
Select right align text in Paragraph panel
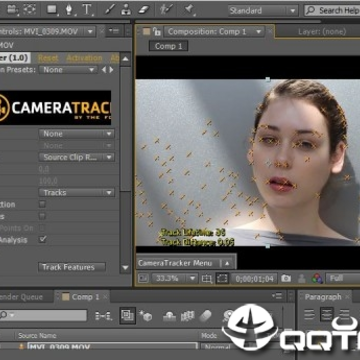[x=344, y=315]
